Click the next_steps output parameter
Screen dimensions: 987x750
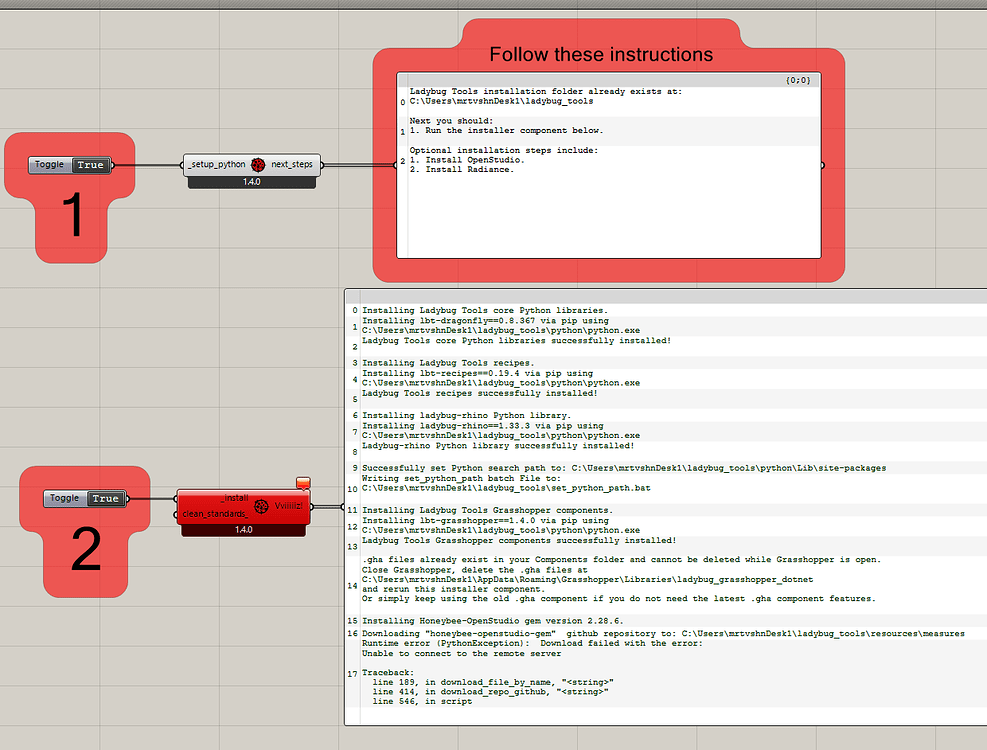291,164
